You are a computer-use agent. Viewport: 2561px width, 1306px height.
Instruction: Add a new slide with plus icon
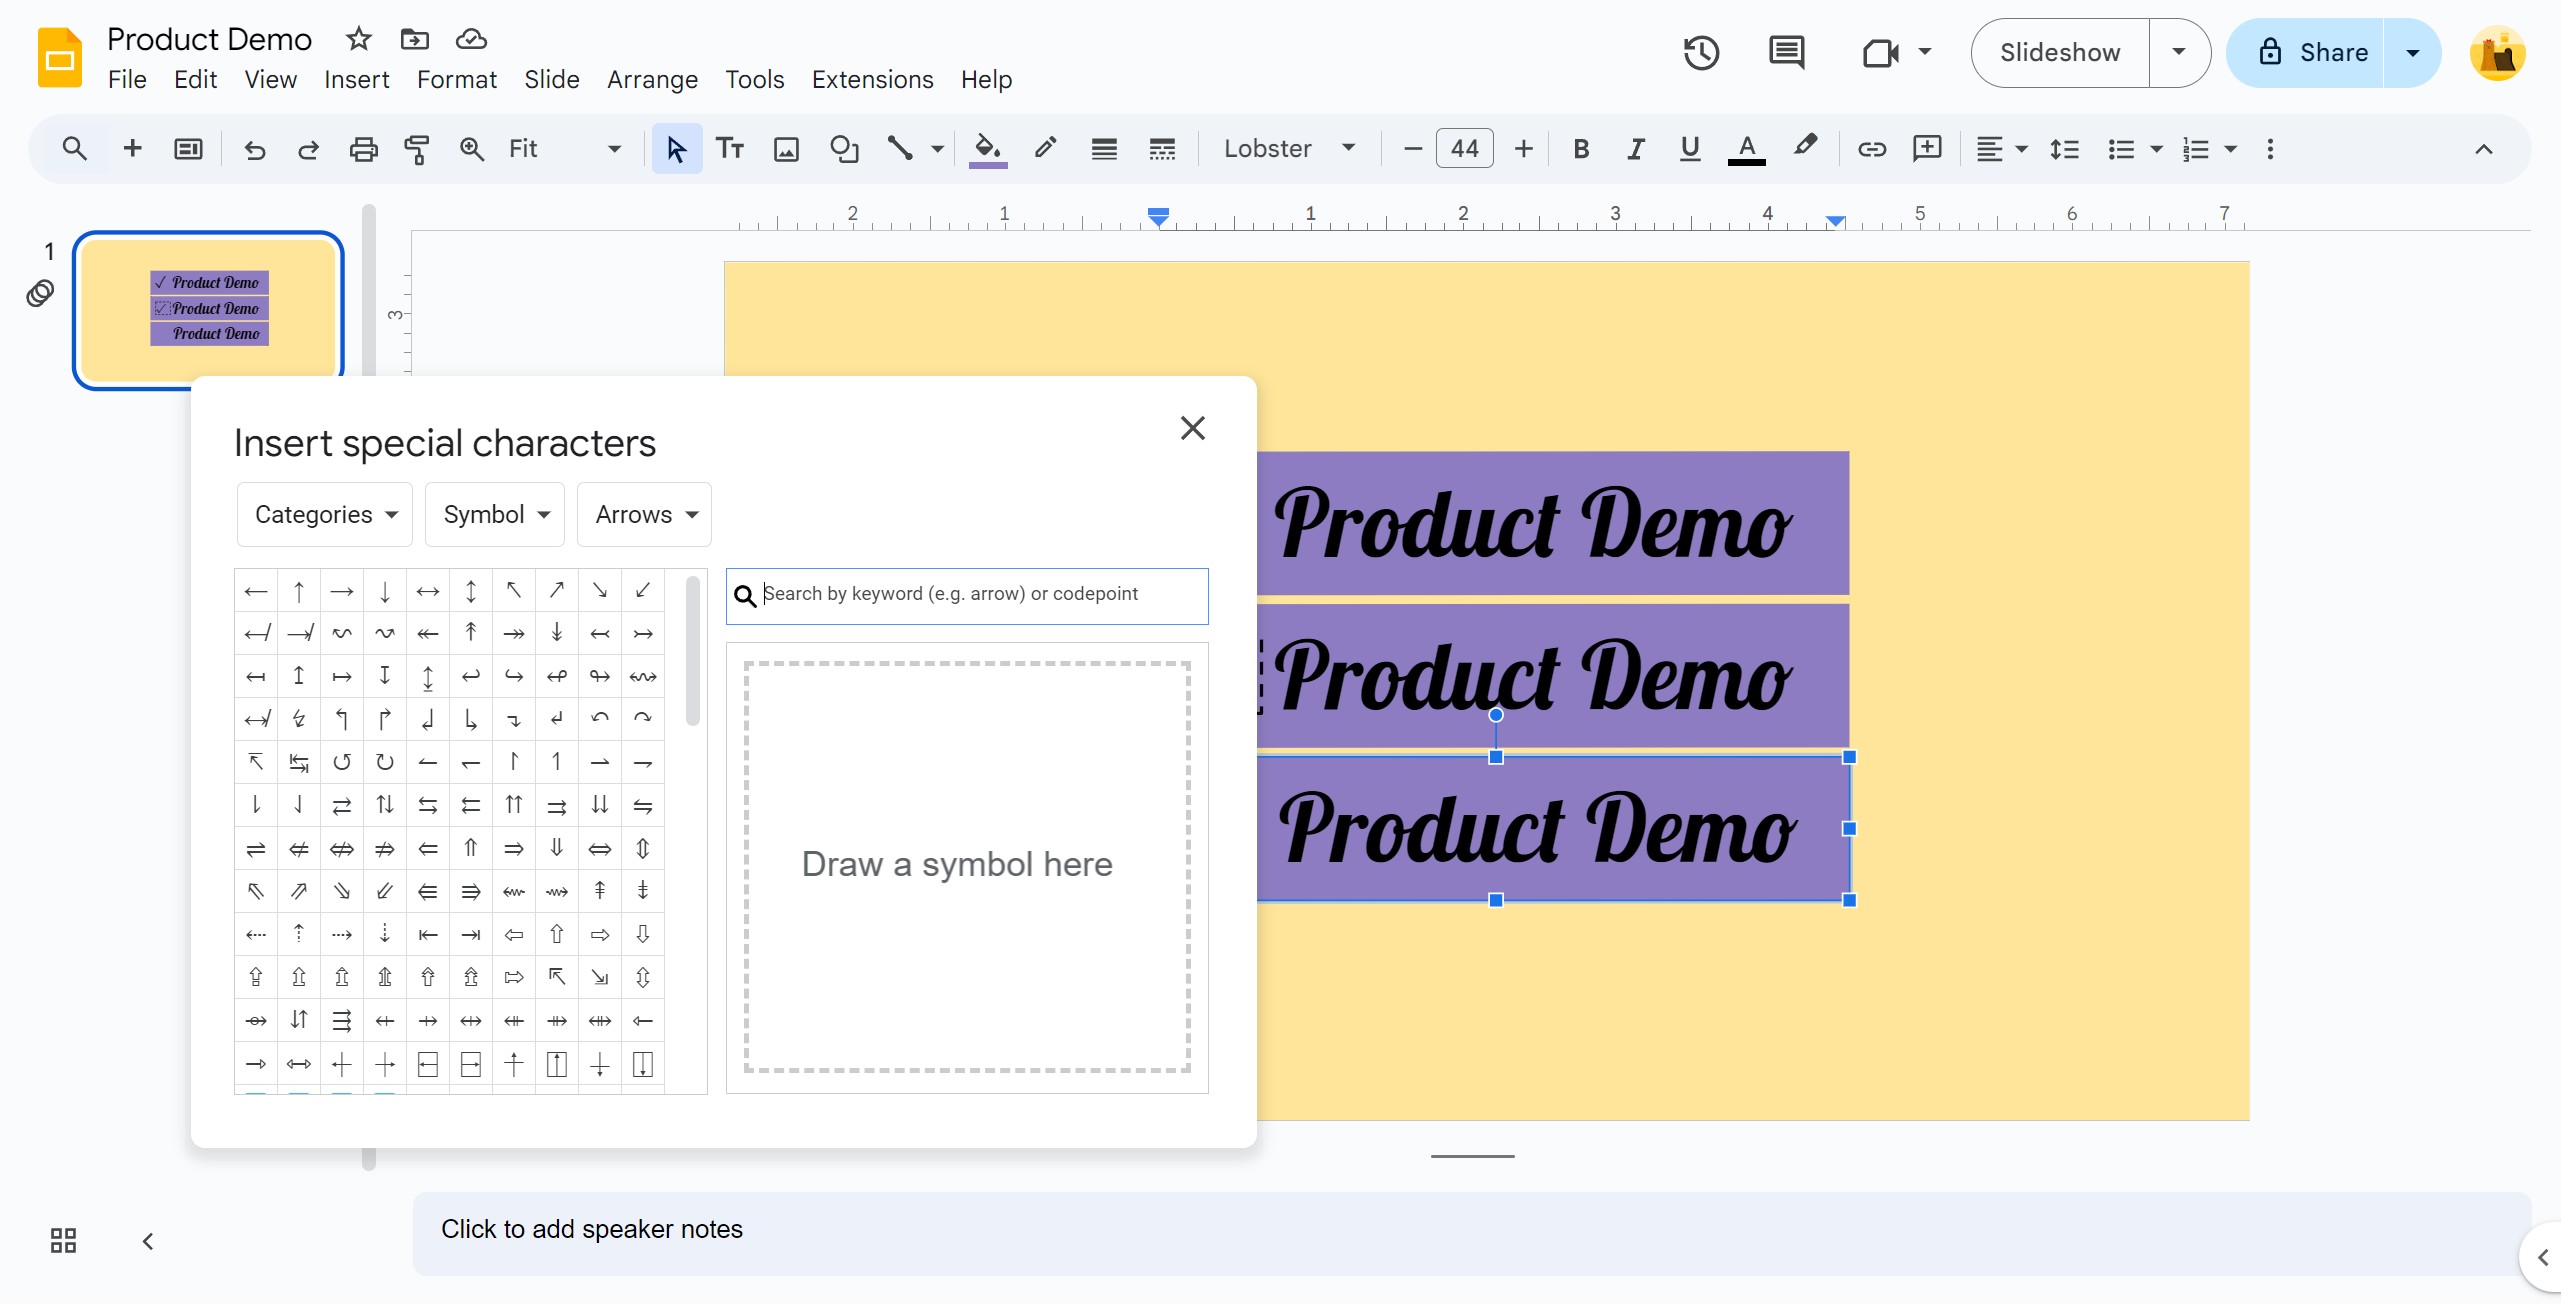click(x=132, y=149)
